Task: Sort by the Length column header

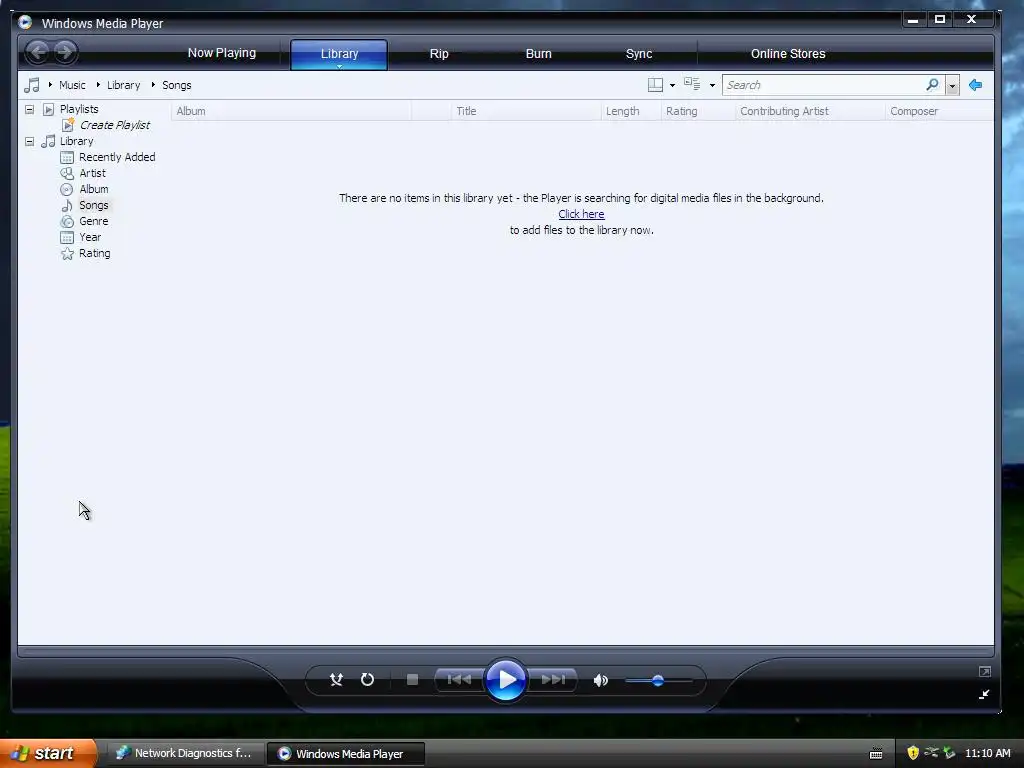Action: point(631,111)
